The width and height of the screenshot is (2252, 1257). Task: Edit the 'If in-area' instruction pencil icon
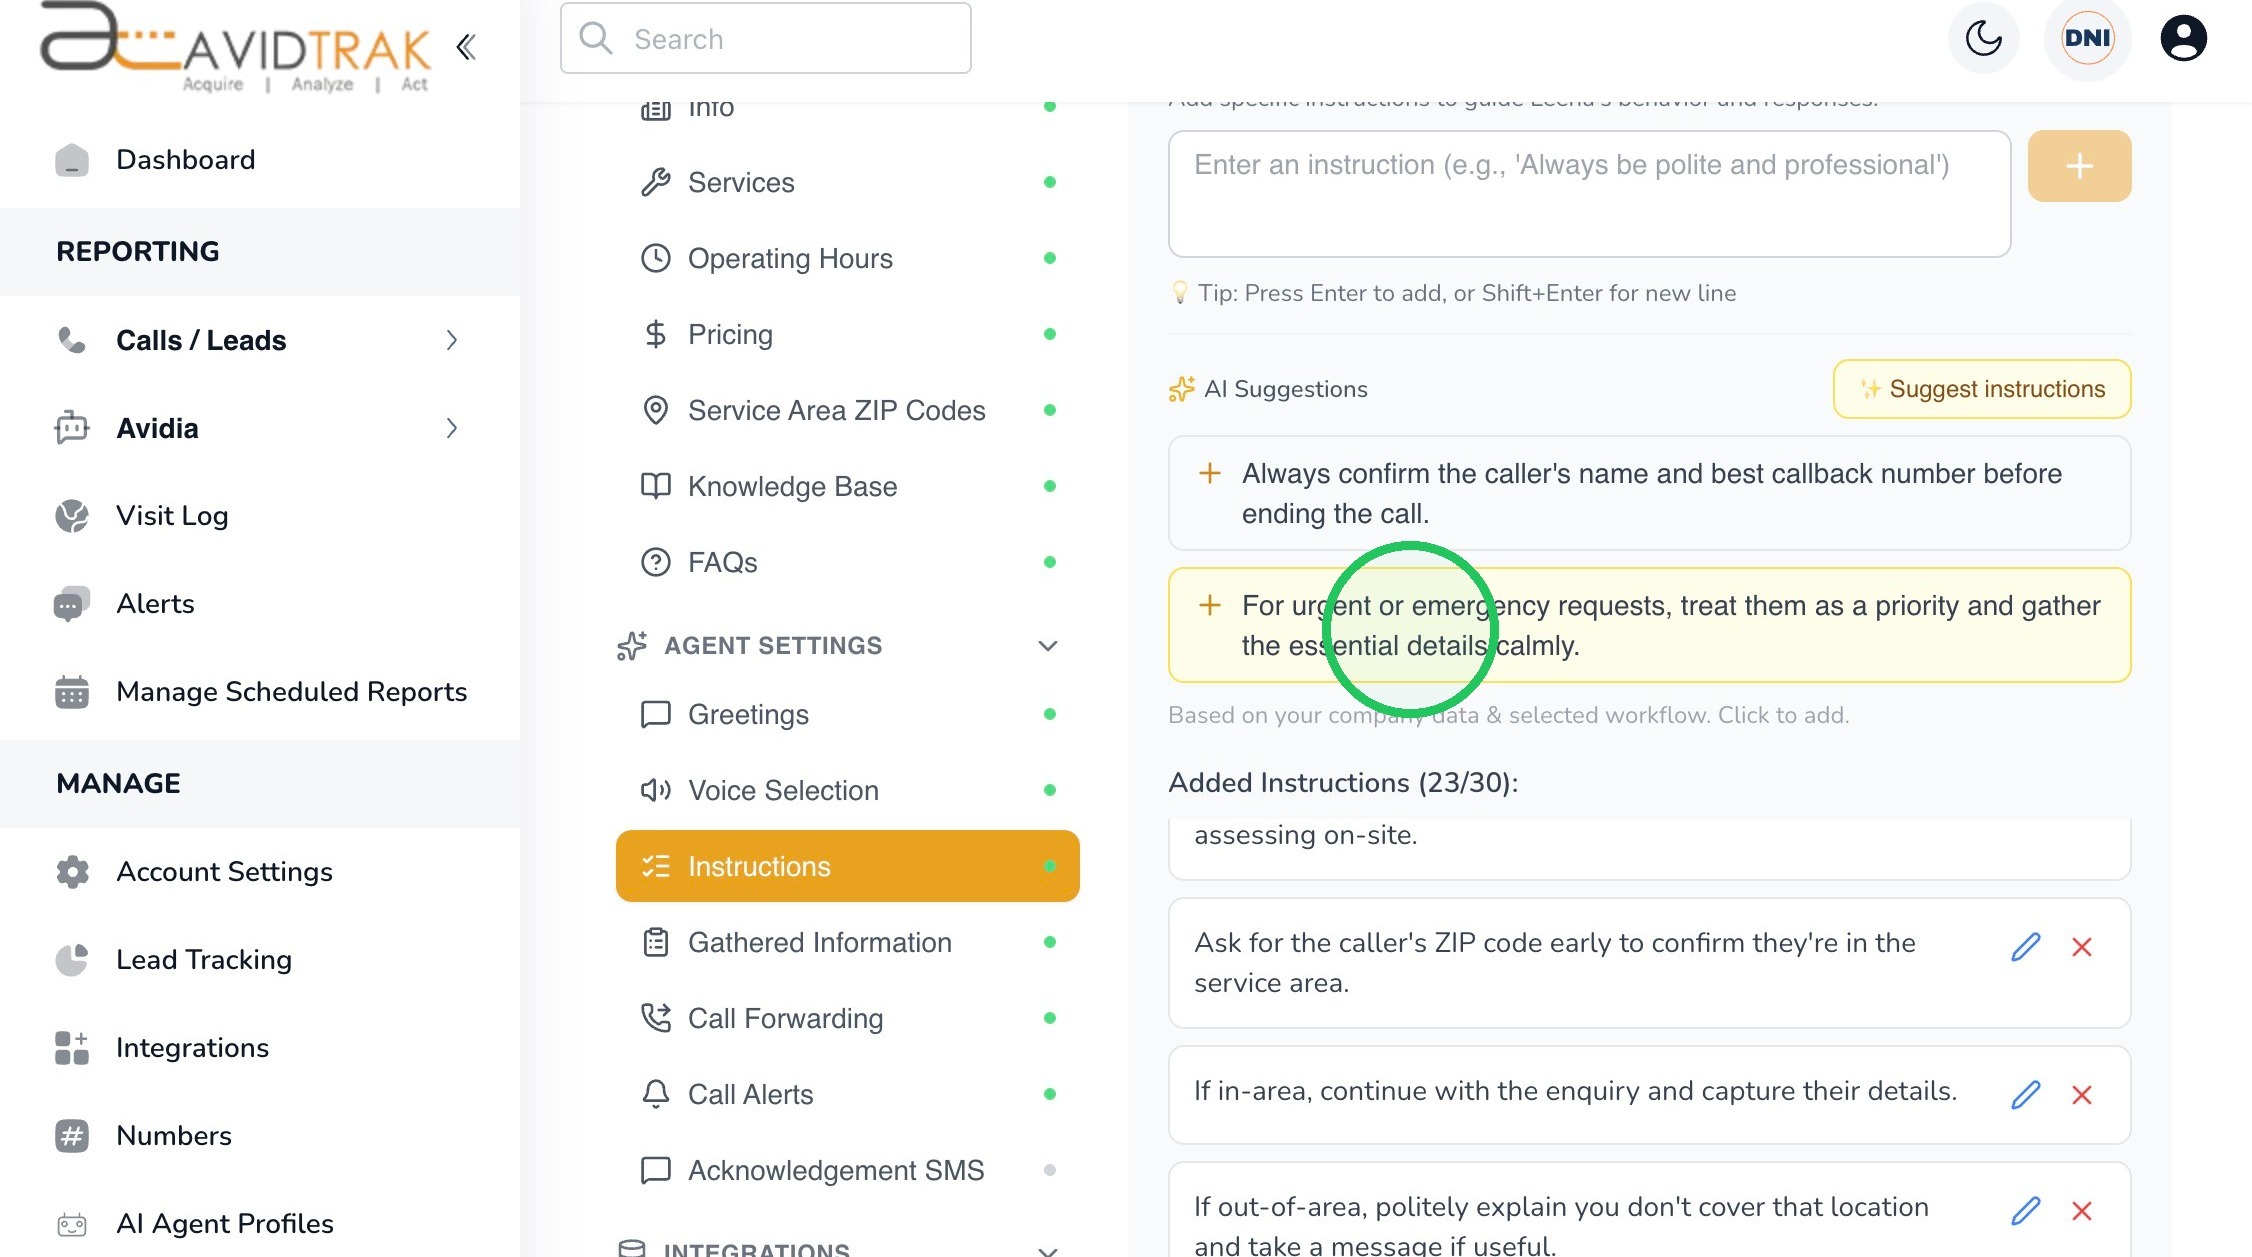point(2025,1095)
